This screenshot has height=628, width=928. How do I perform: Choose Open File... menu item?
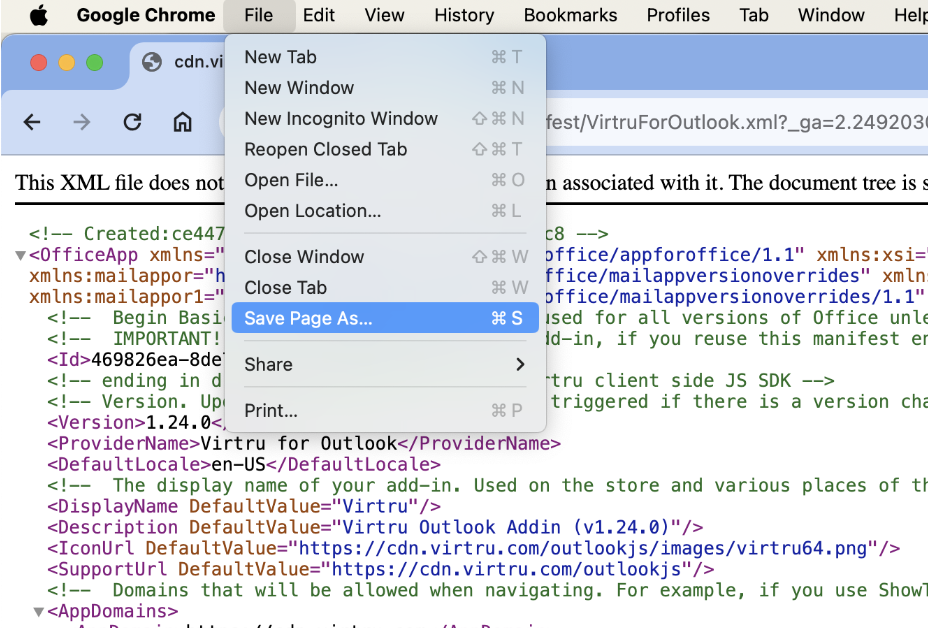tap(385, 181)
